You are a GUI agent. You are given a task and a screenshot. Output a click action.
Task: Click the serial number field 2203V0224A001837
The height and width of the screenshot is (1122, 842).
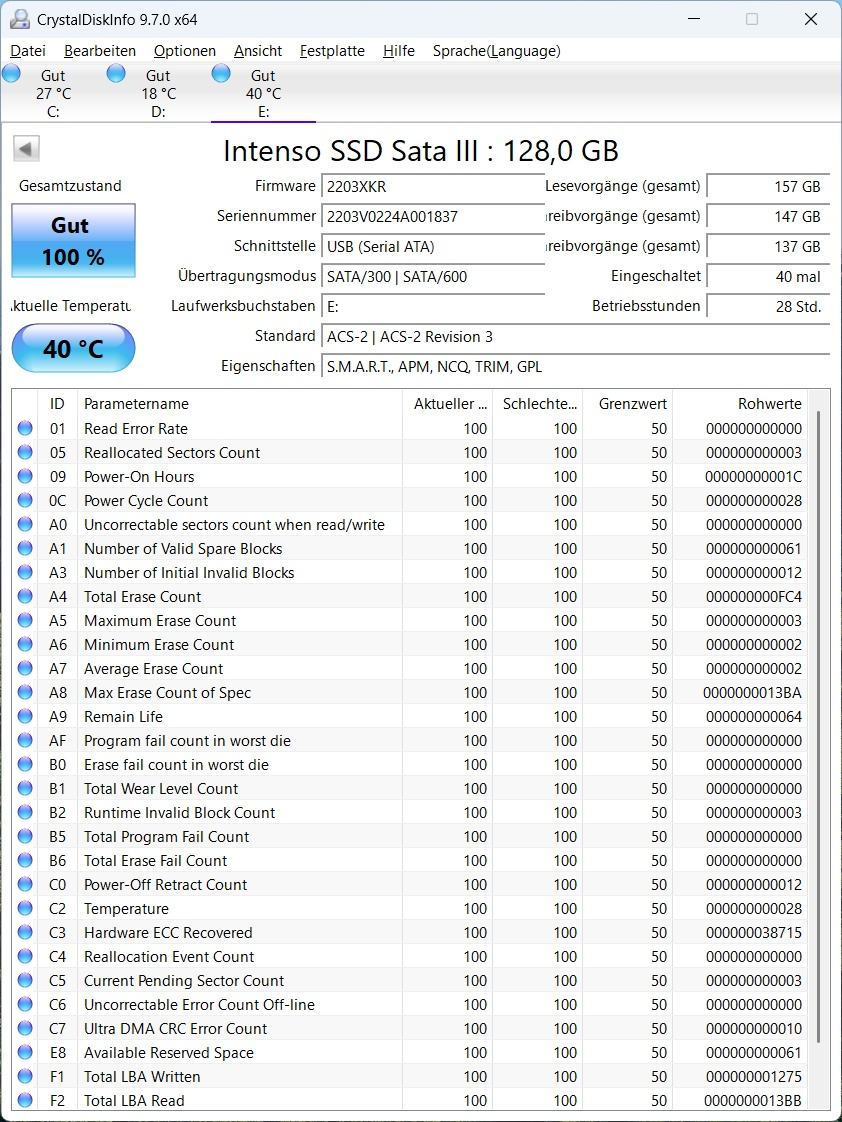(433, 217)
